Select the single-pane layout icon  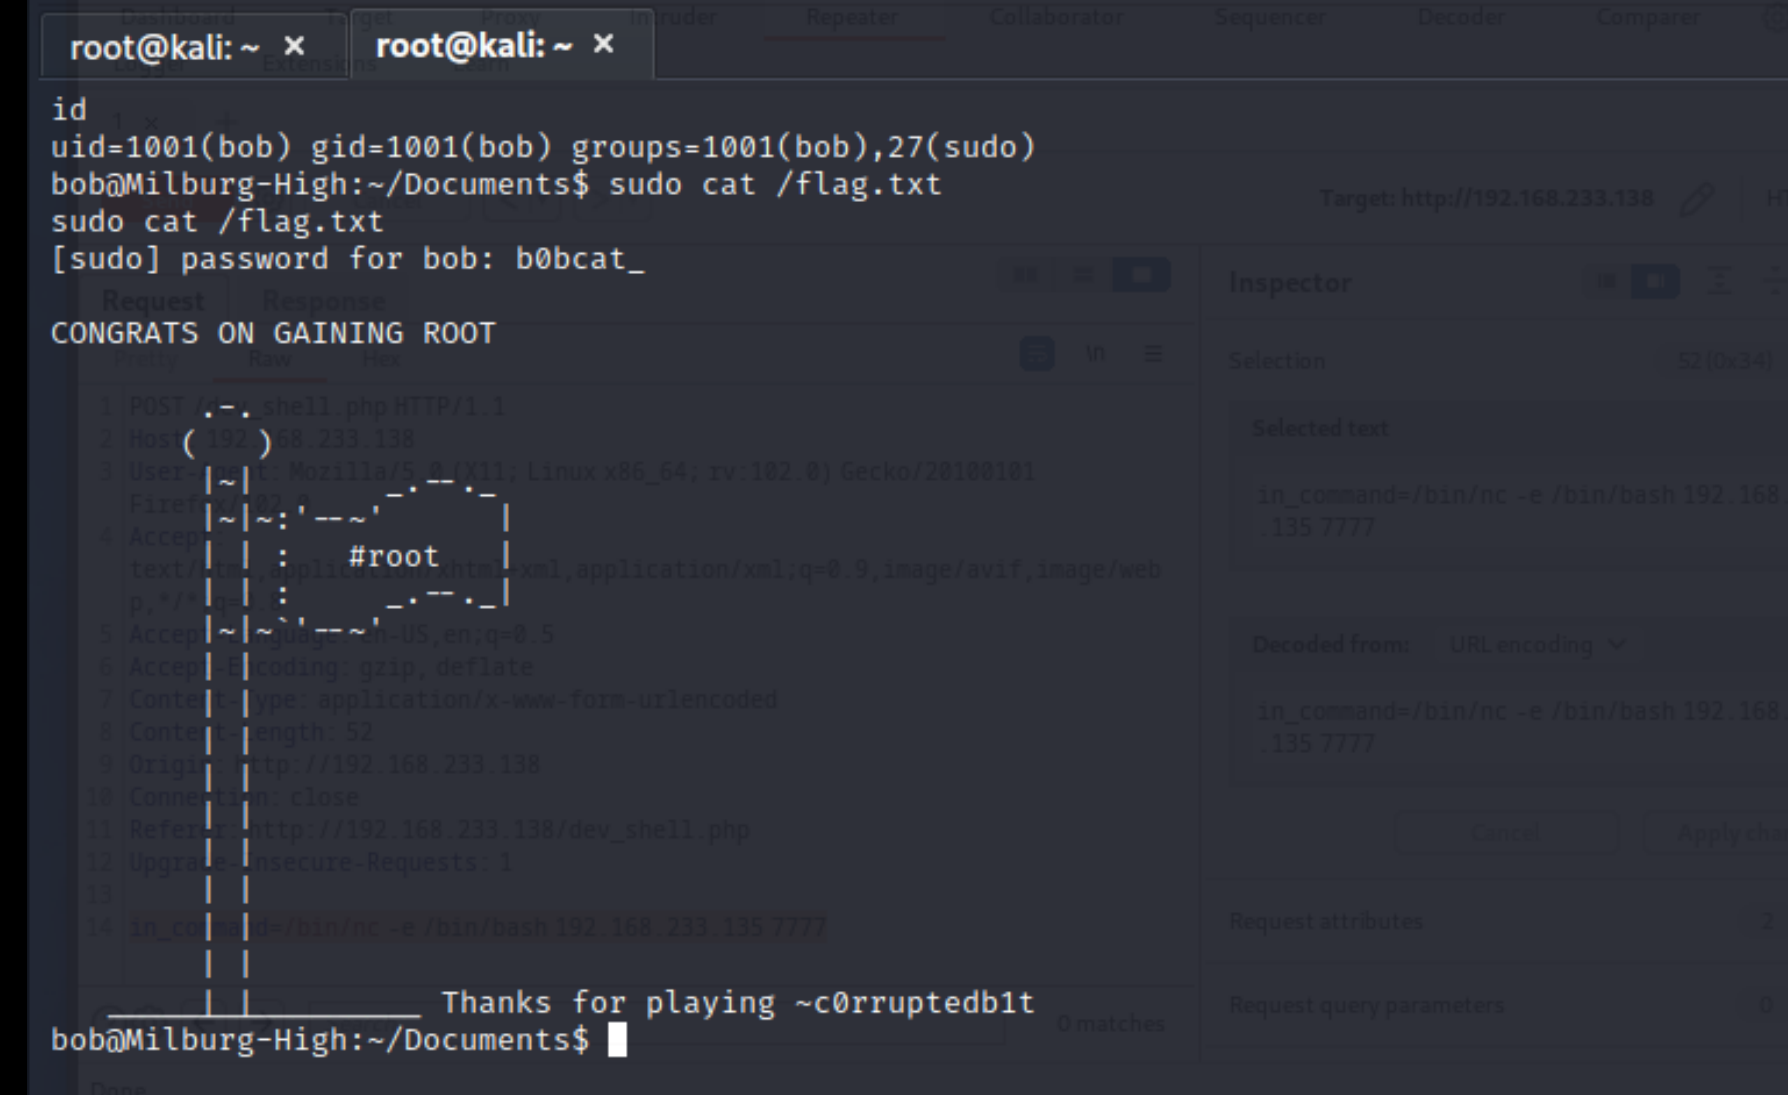[1140, 275]
